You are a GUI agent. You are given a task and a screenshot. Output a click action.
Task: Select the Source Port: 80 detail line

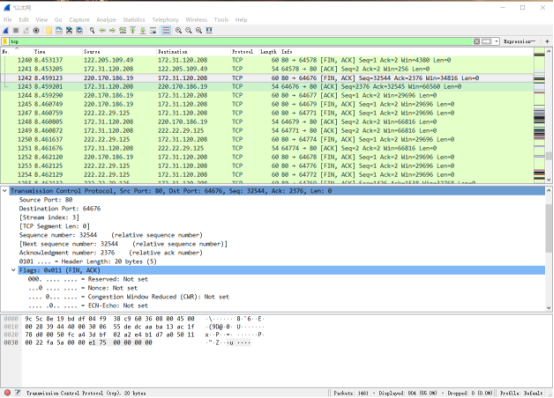(x=46, y=200)
